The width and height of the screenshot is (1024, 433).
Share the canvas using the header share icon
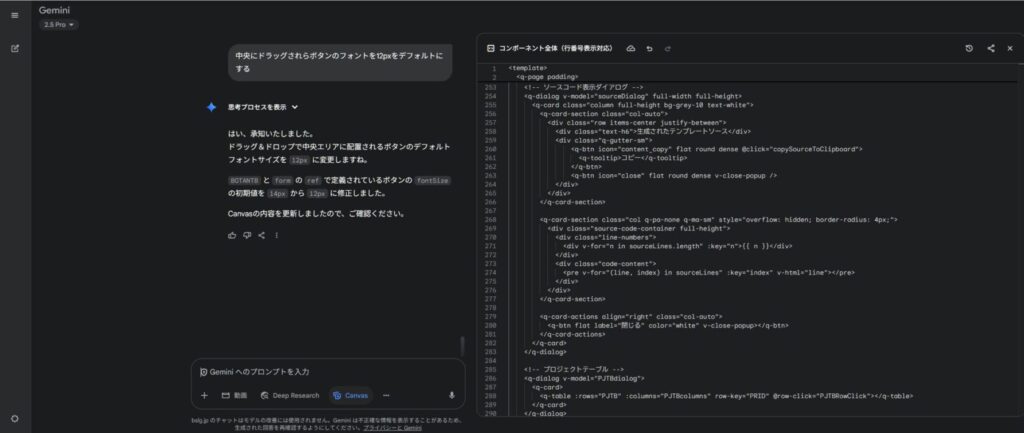click(991, 48)
